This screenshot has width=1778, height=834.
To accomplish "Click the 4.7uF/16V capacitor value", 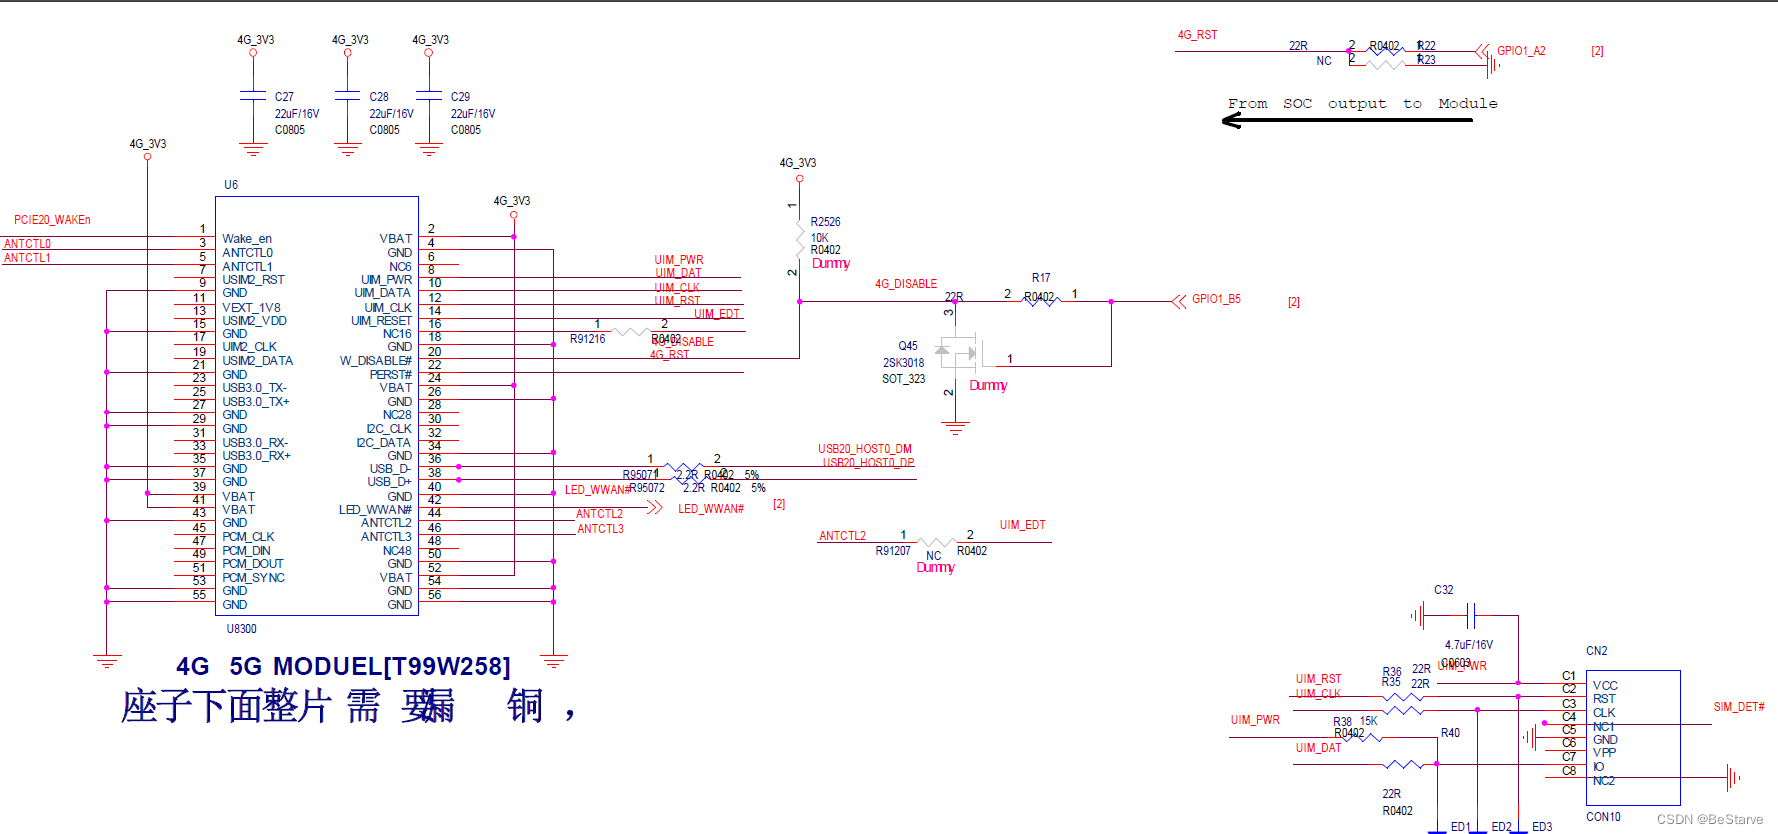I will click(x=1469, y=645).
